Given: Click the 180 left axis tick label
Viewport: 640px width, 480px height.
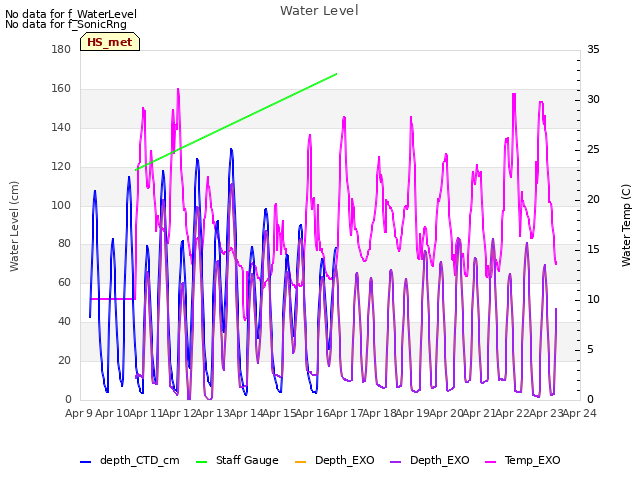Looking at the screenshot, I should (61, 50).
